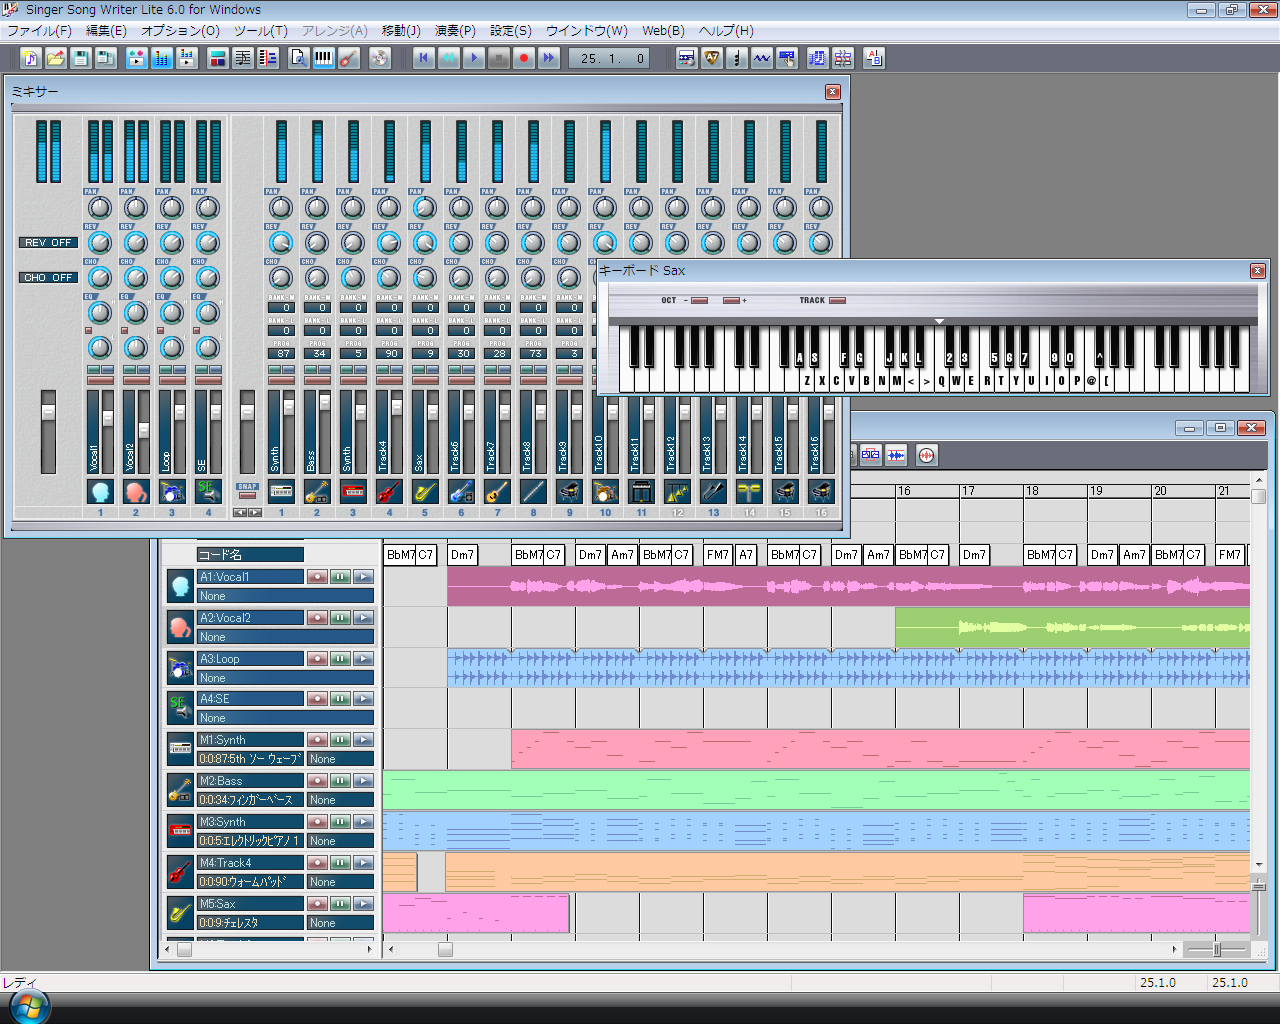This screenshot has height=1024, width=1280.
Task: Rewind to start on transport toolbar
Action: (x=424, y=58)
